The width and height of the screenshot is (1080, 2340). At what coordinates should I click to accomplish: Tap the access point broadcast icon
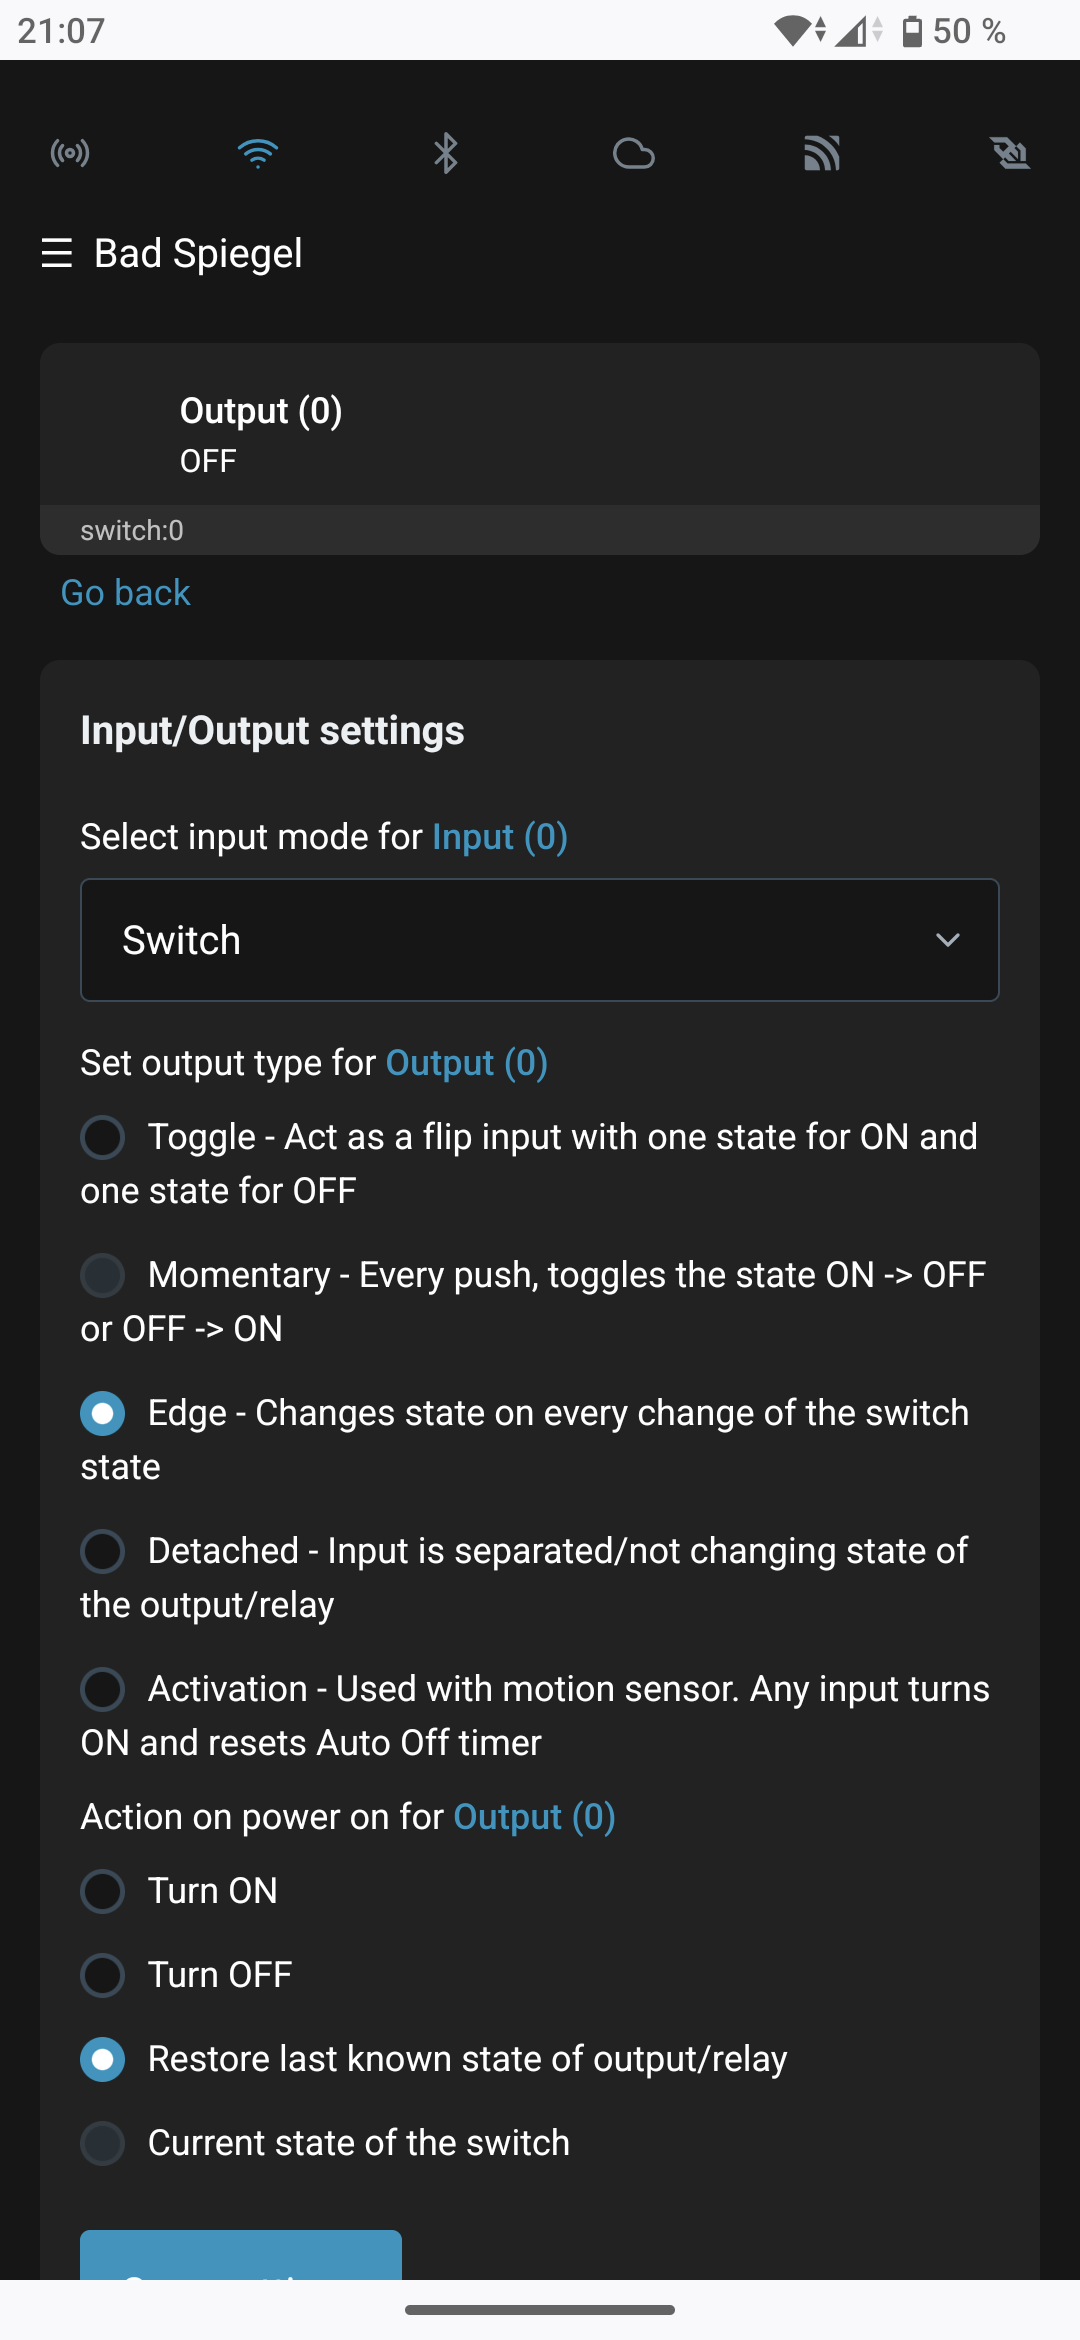[70, 153]
